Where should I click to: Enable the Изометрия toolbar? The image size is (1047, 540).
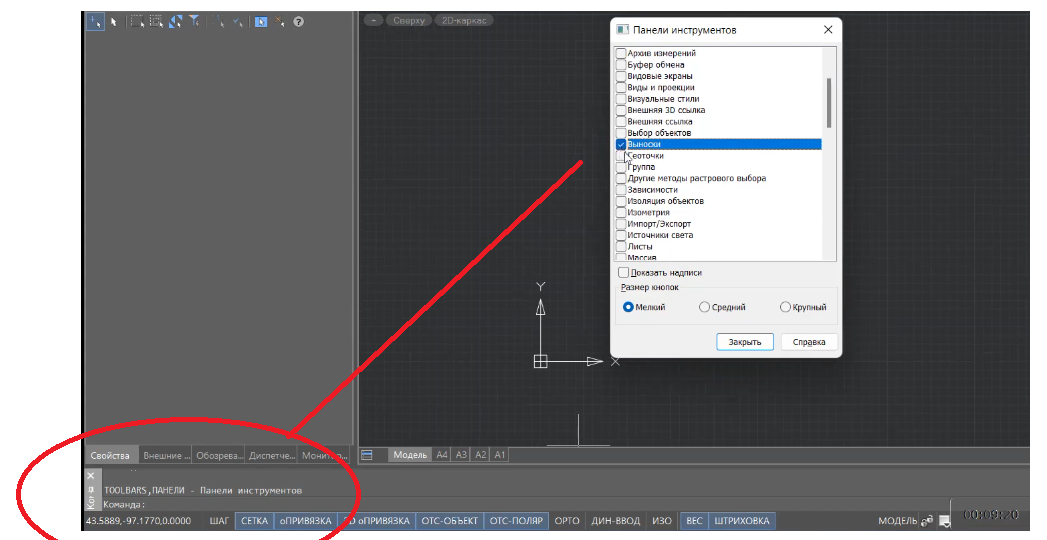tap(621, 212)
